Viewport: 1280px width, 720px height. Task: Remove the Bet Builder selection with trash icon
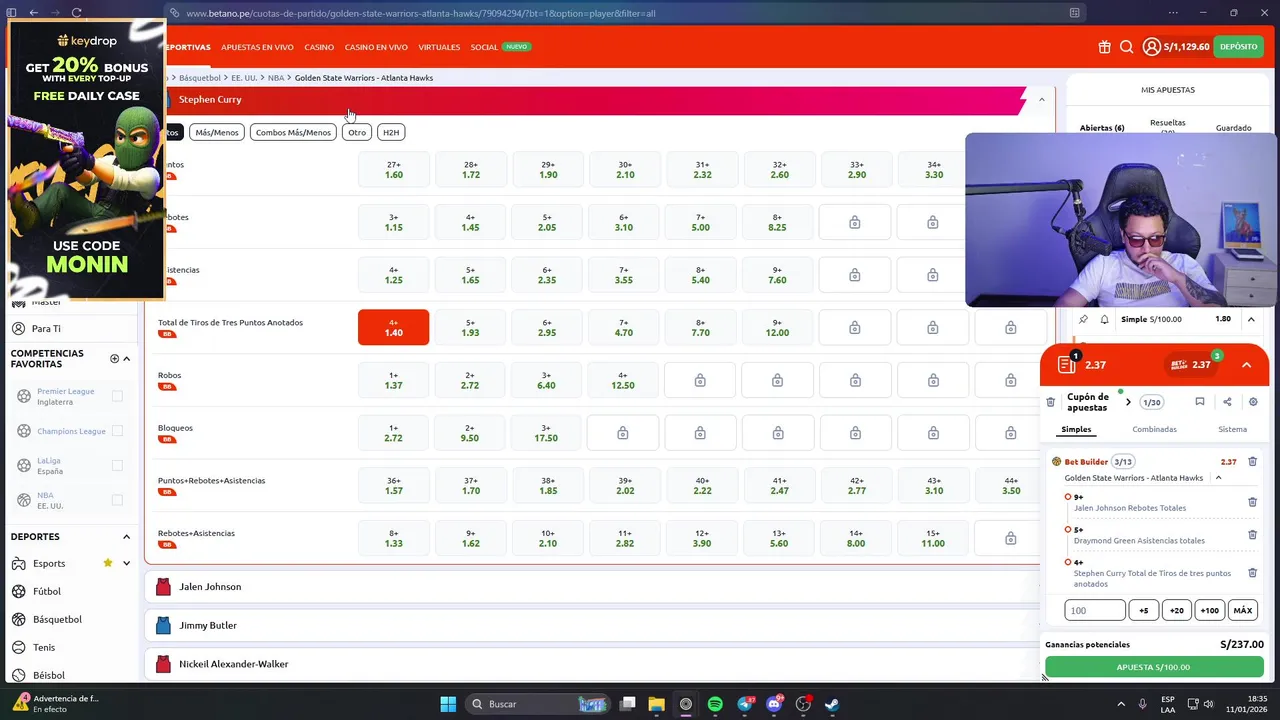click(x=1252, y=462)
